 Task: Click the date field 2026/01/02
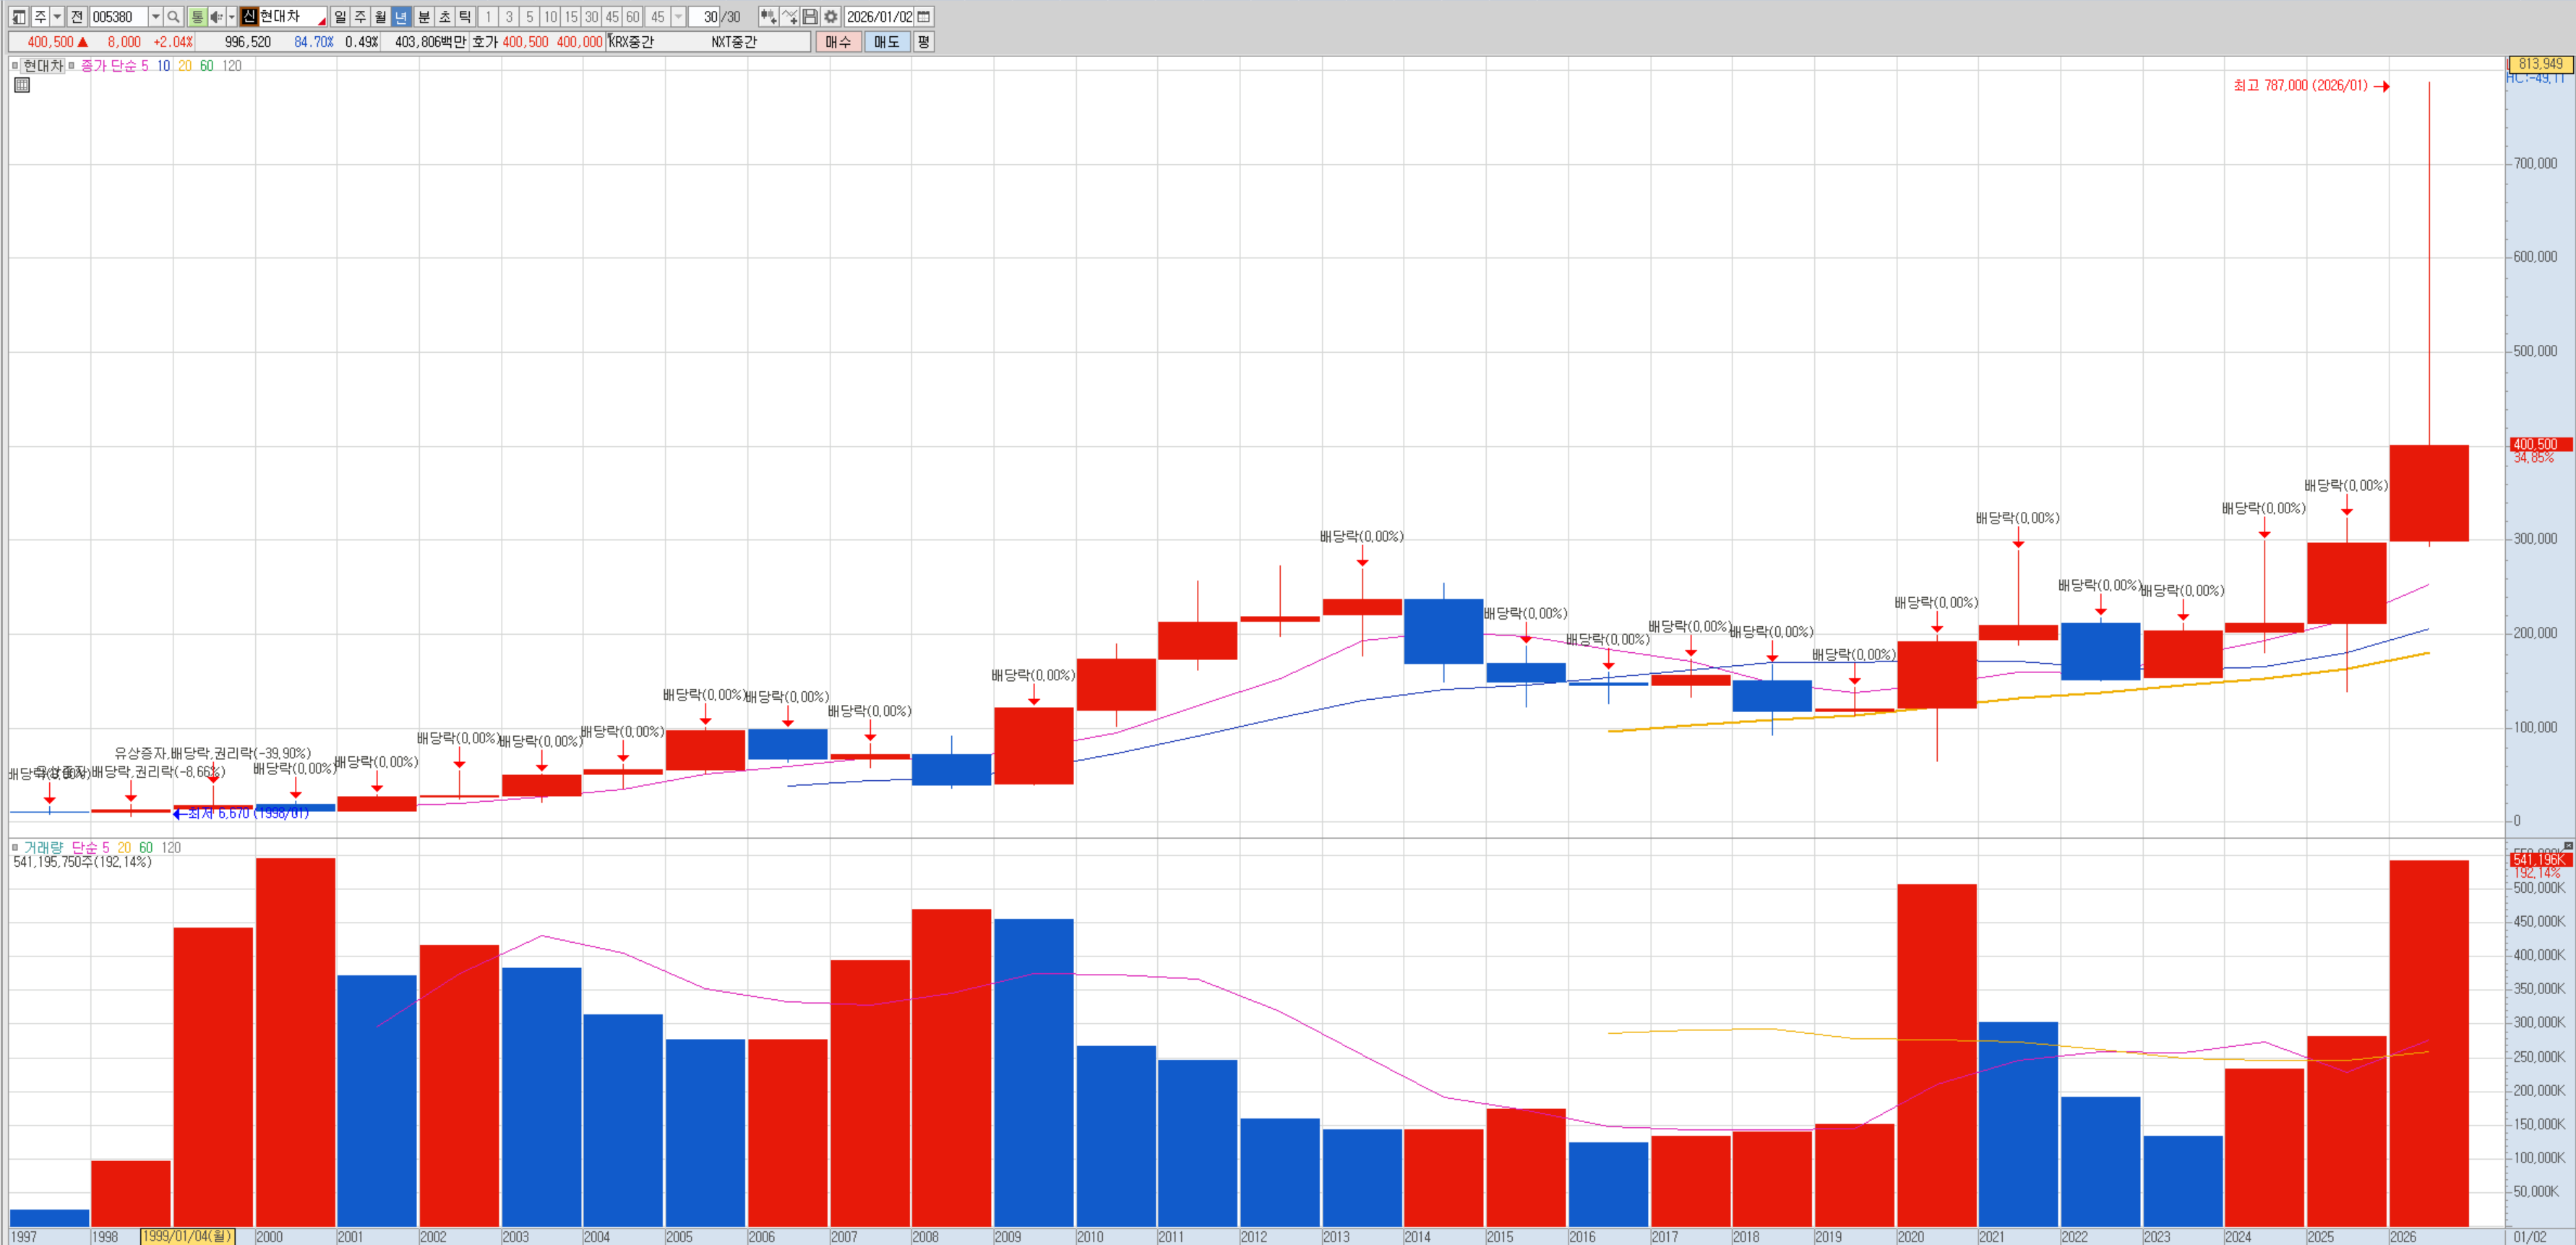point(879,16)
